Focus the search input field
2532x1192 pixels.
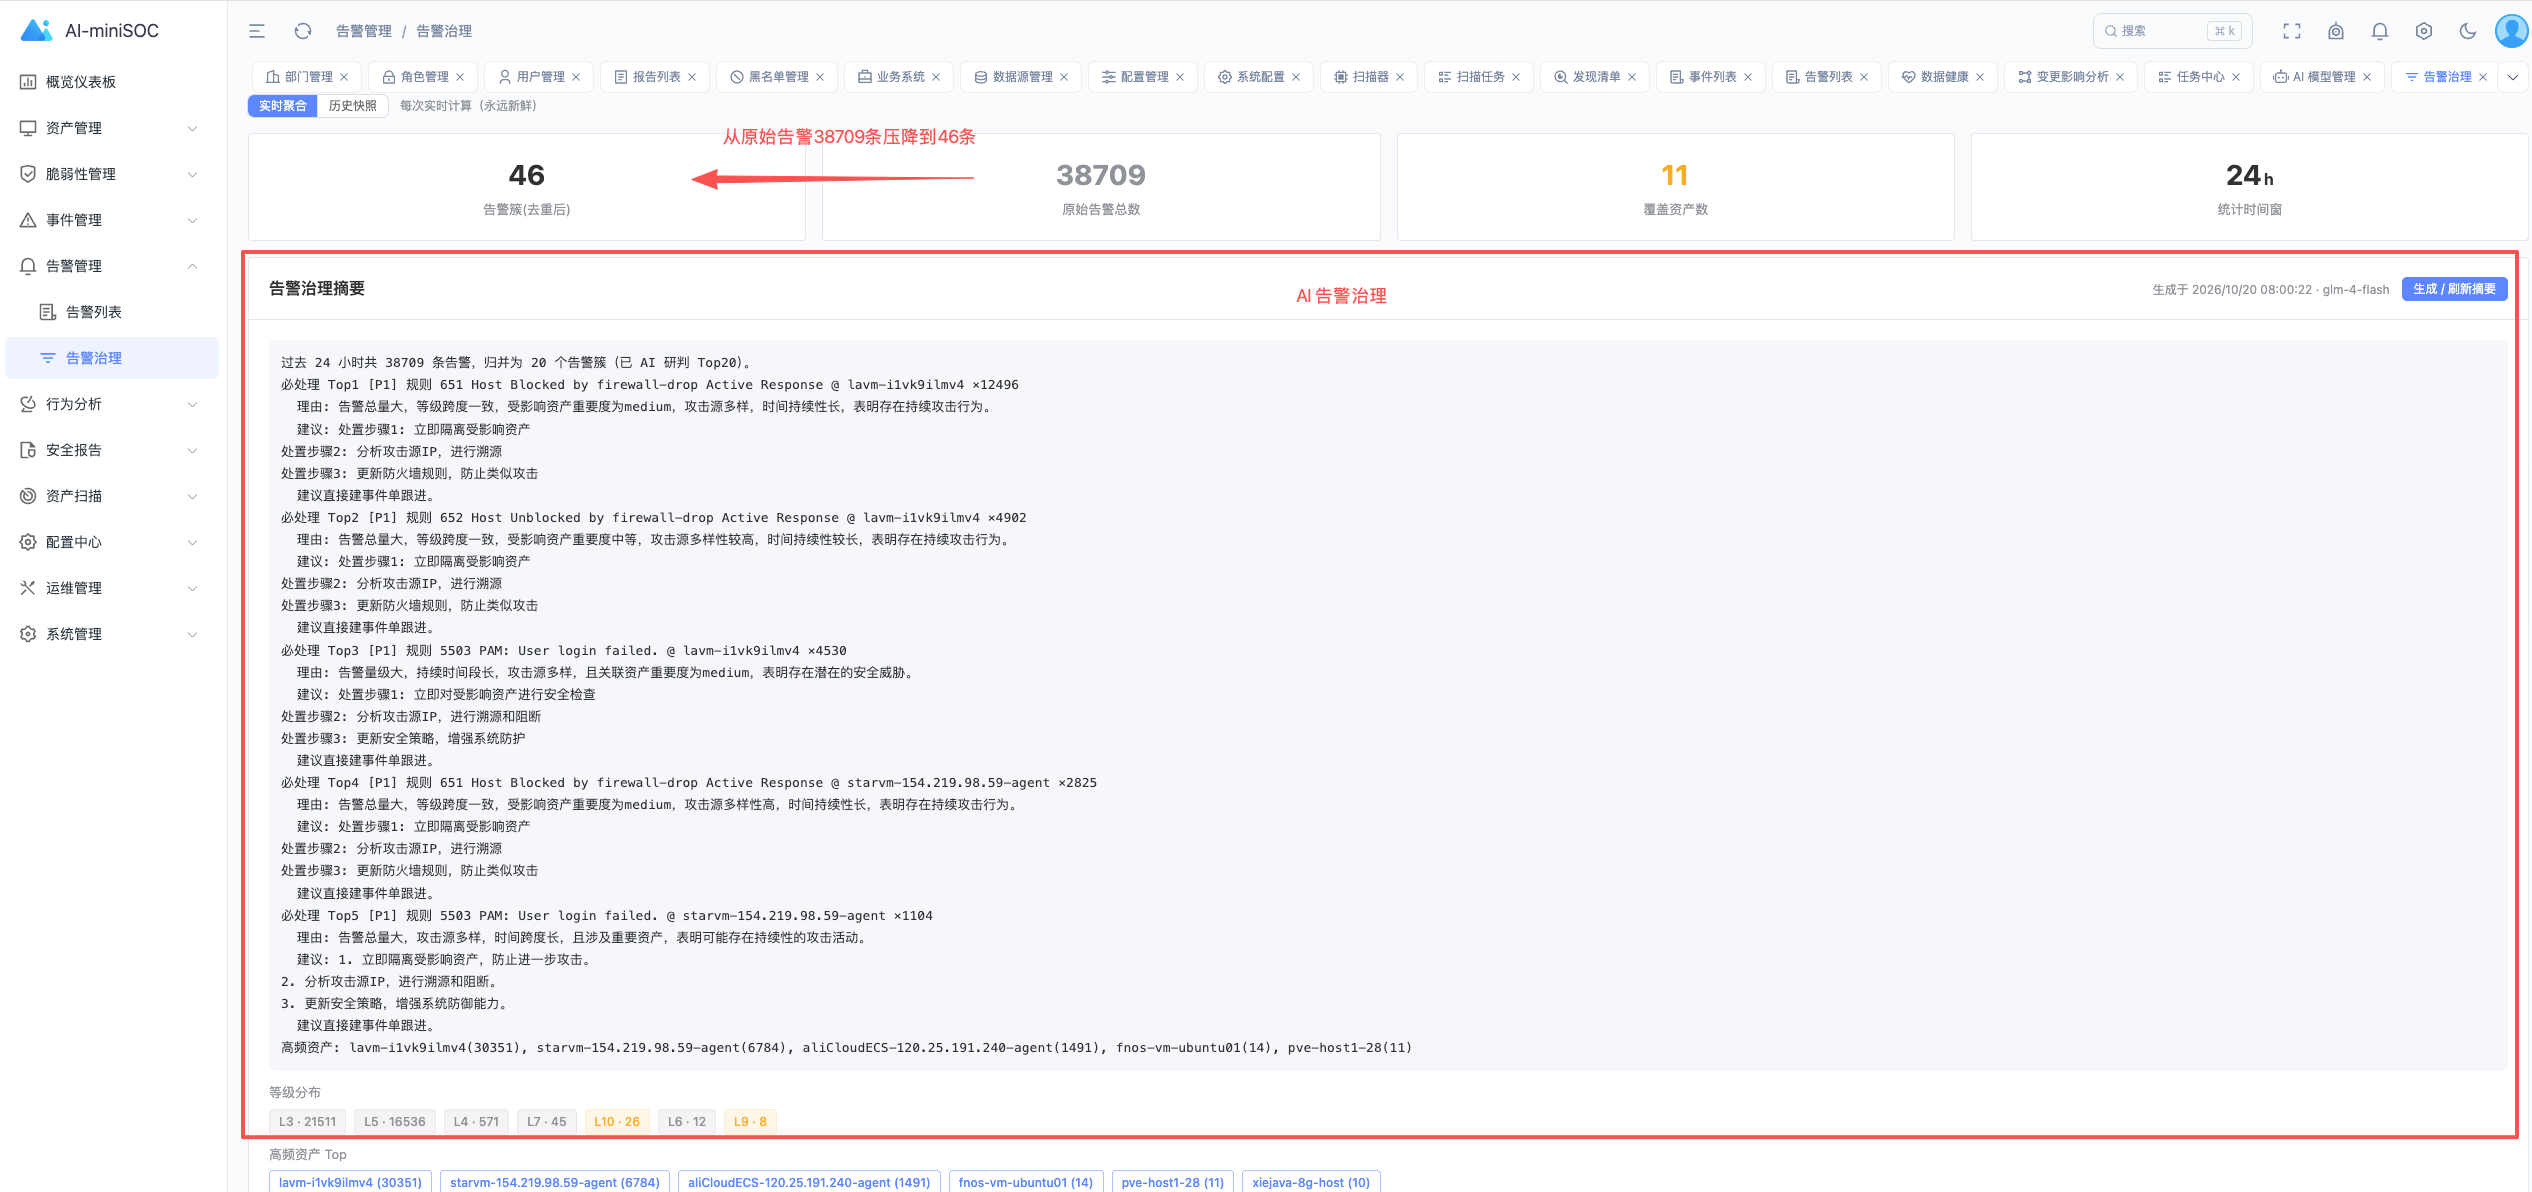(x=2172, y=31)
